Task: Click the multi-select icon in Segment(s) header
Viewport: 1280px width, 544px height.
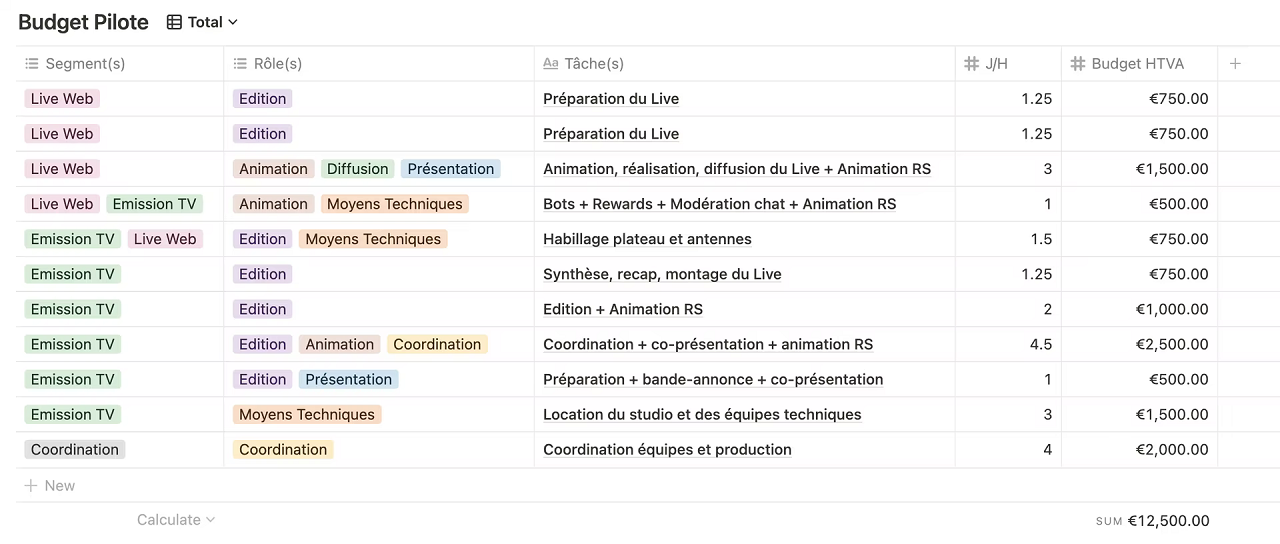Action: tap(32, 64)
